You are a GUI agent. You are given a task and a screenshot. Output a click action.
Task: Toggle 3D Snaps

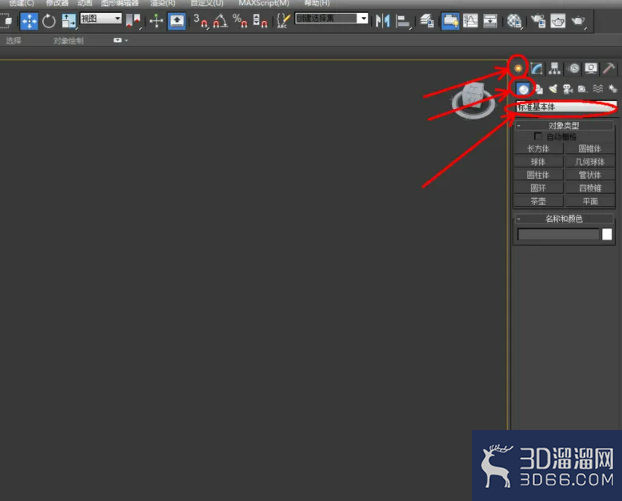coord(201,21)
